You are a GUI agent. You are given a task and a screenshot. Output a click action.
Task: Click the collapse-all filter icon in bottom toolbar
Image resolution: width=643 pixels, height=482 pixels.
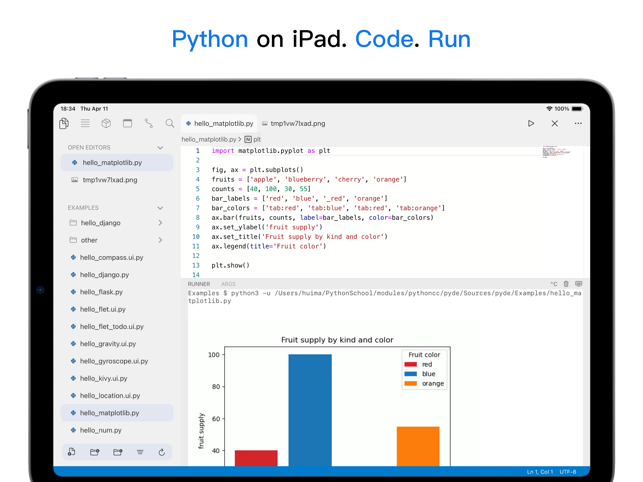coord(140,452)
